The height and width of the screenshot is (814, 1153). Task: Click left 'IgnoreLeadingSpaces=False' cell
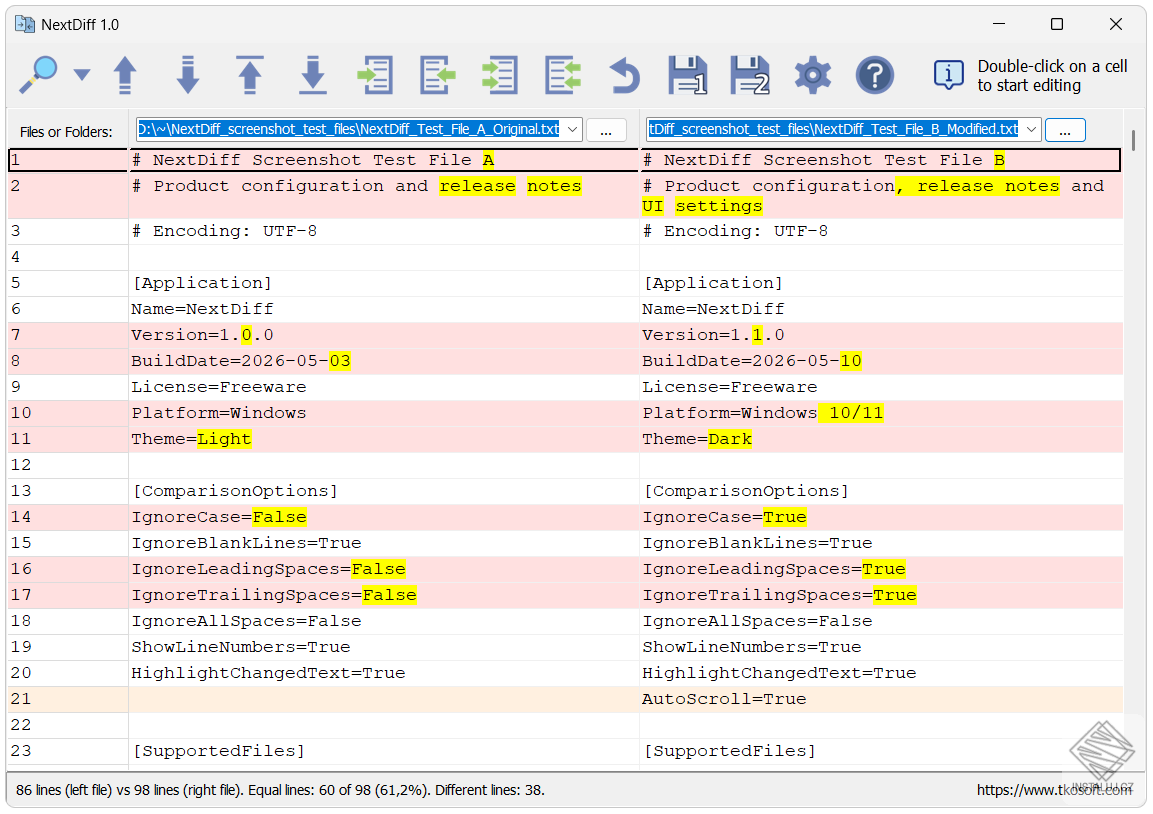pos(383,569)
